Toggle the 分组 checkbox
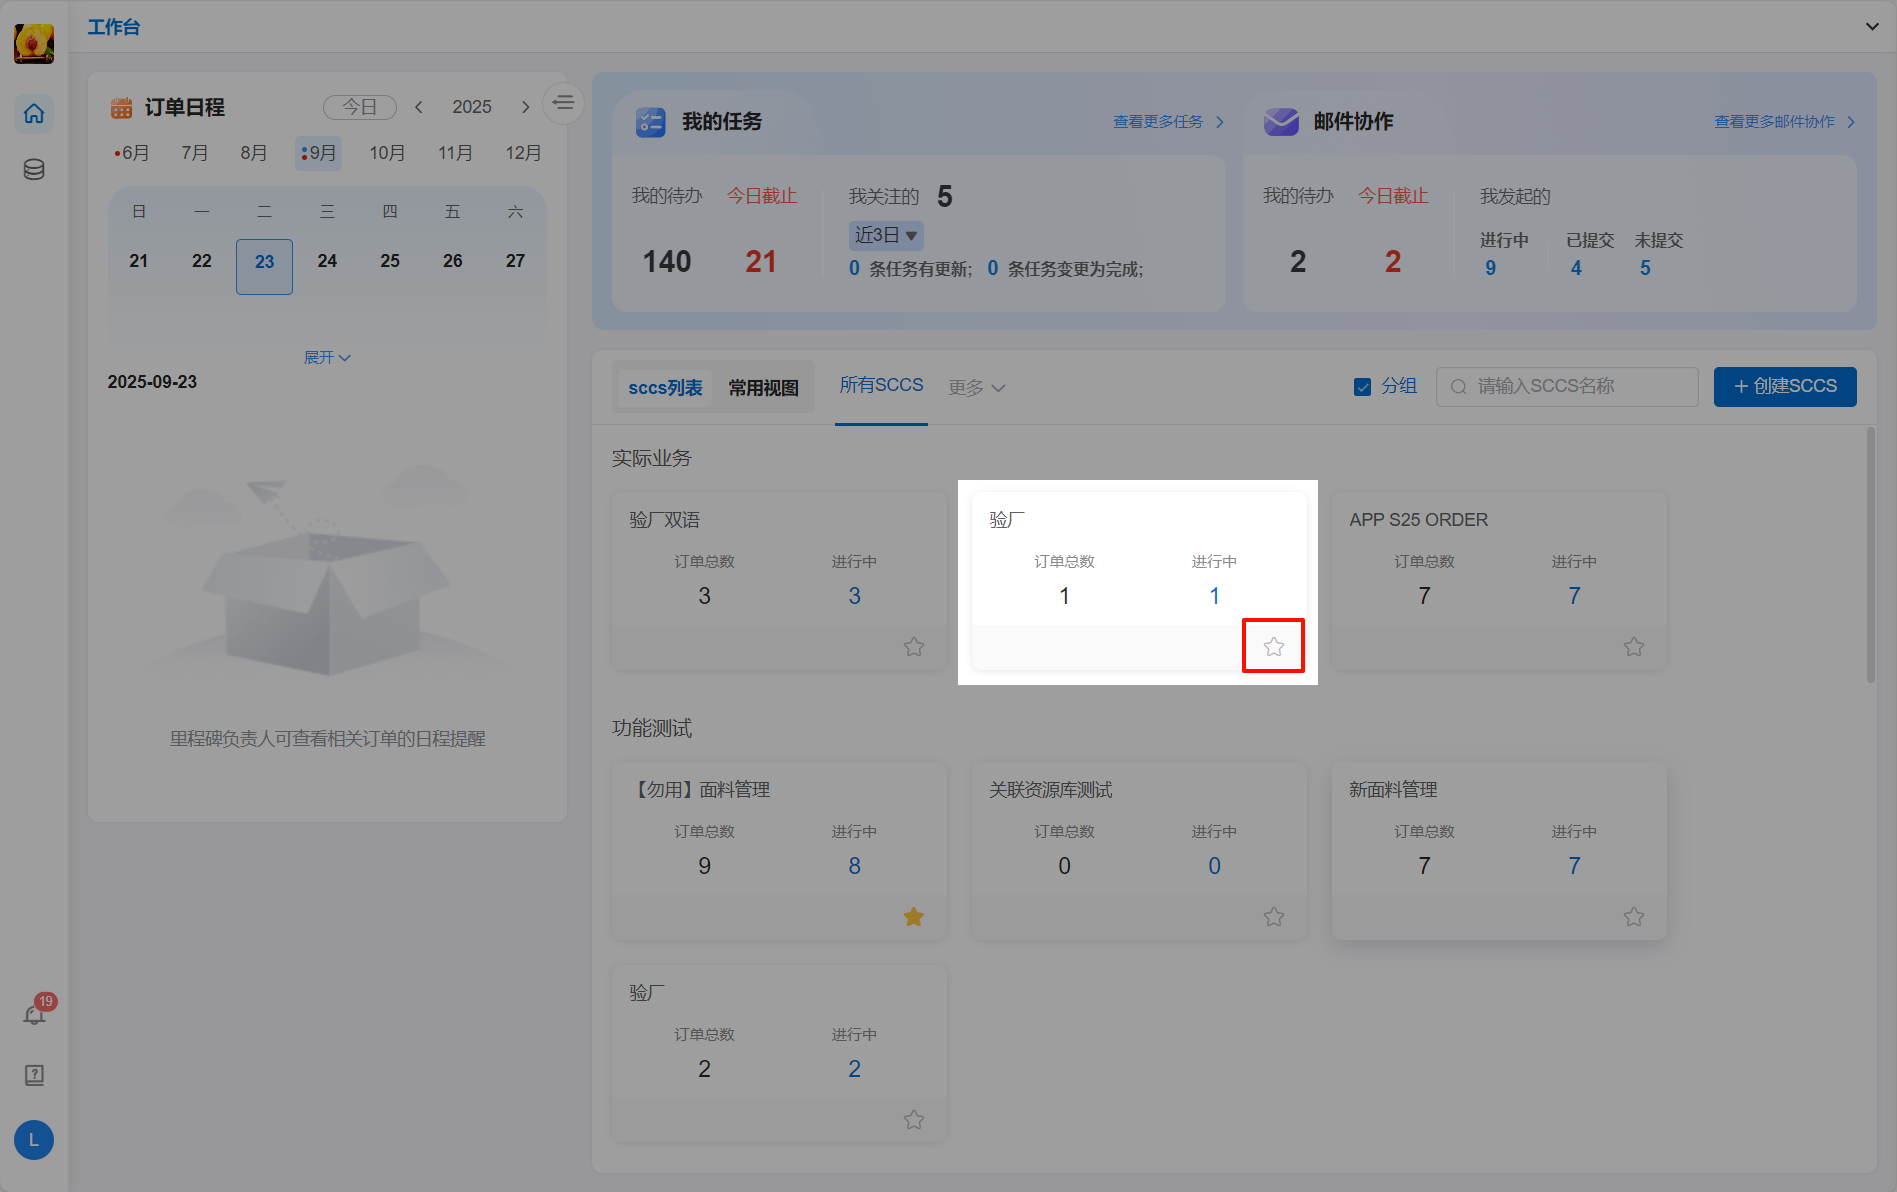This screenshot has height=1192, width=1897. coord(1362,387)
